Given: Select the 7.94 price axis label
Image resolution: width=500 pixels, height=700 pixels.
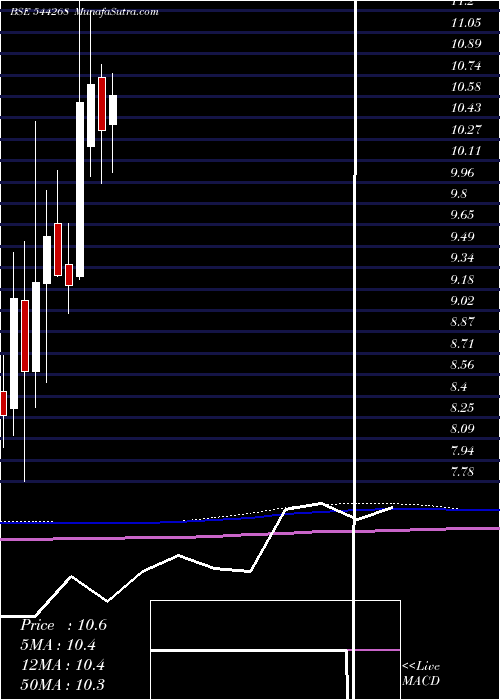Looking at the screenshot, I should [x=462, y=450].
